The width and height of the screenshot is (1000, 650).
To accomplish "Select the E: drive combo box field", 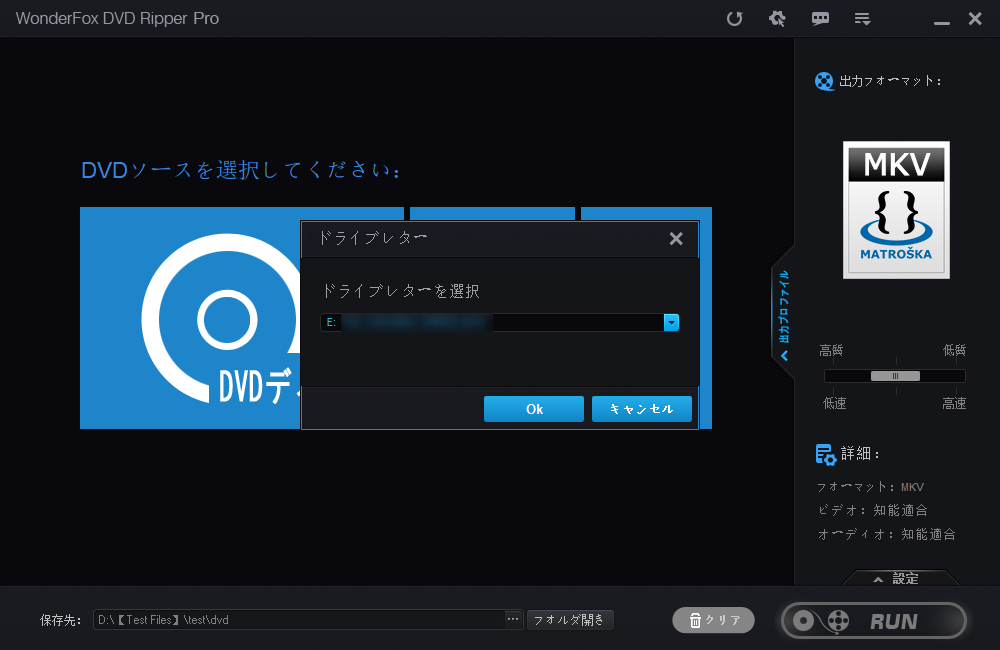I will coord(499,322).
